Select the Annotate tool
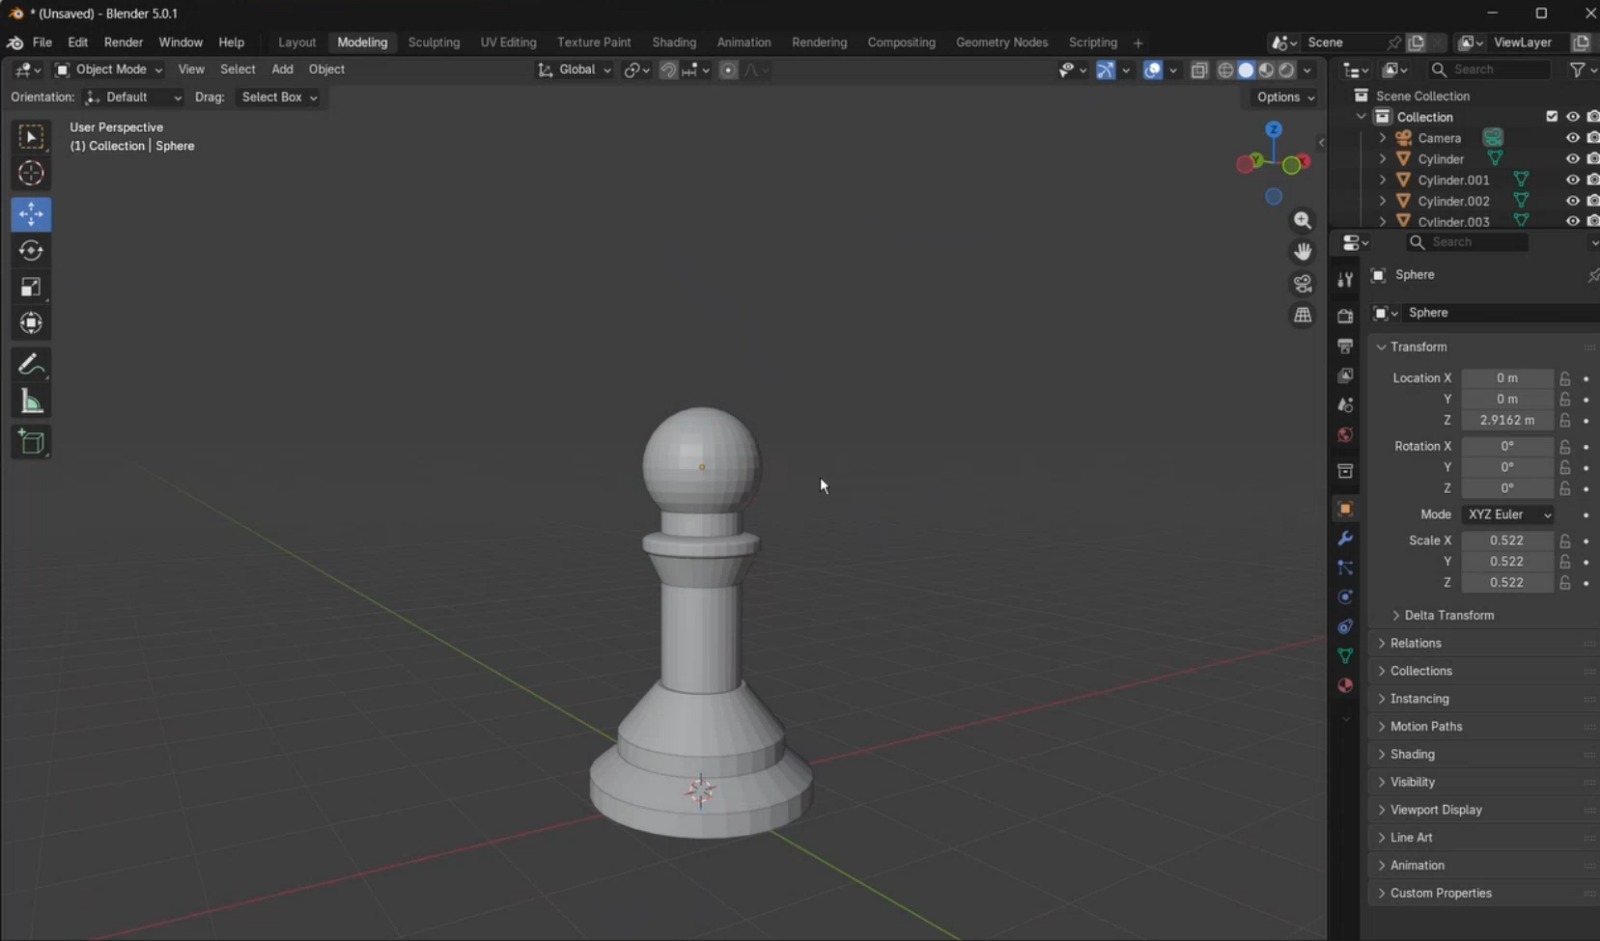The width and height of the screenshot is (1600, 941). (x=31, y=365)
